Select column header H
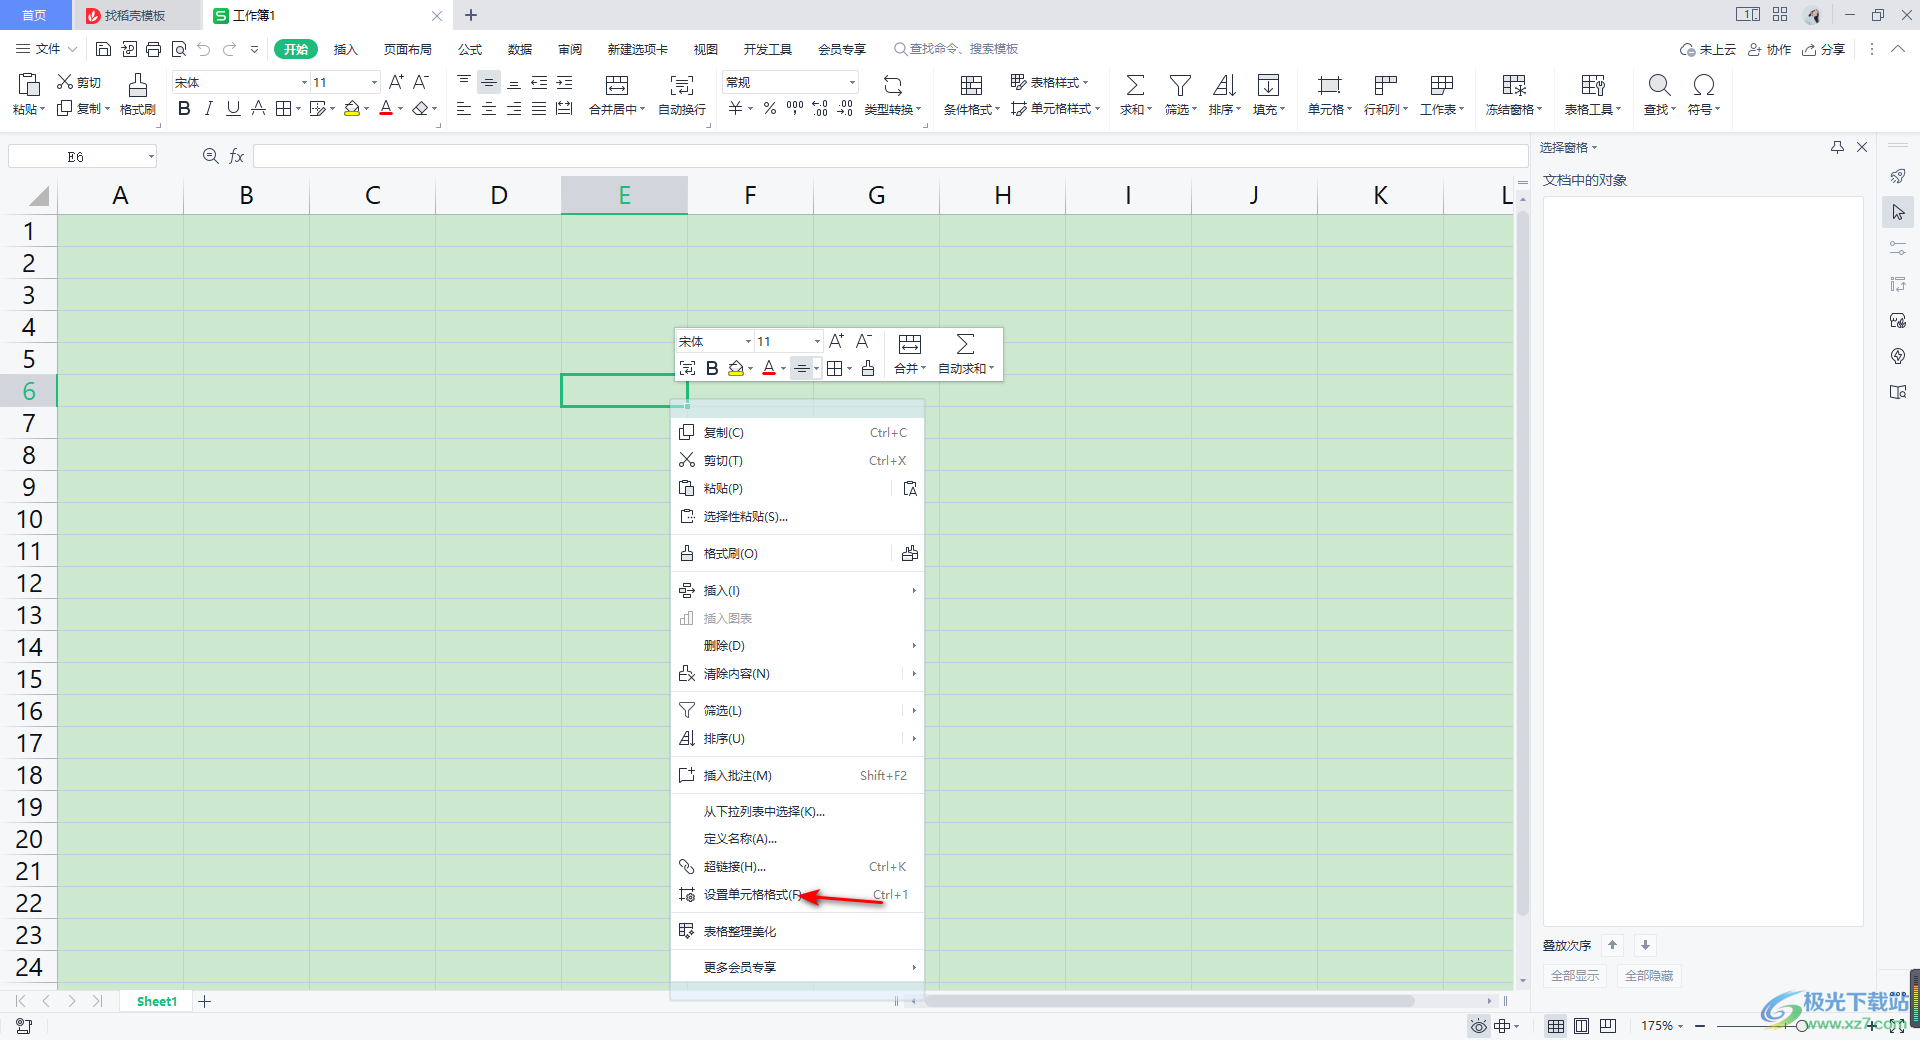Screen dimensions: 1920x1040 click(1002, 195)
